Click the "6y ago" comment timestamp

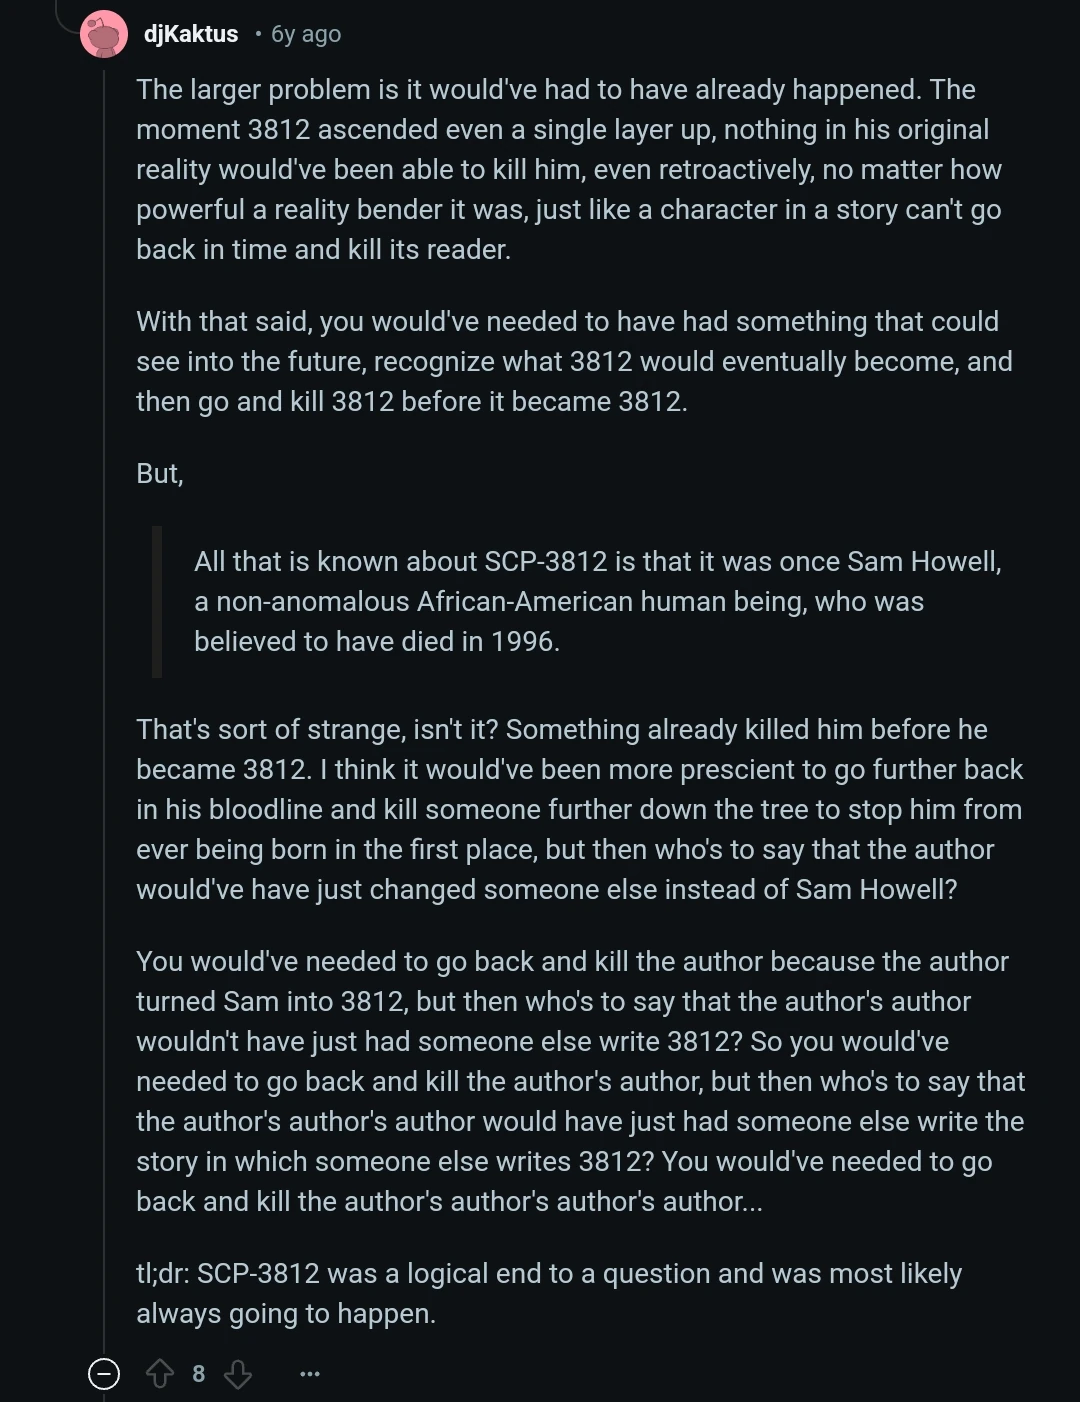pyautogui.click(x=306, y=34)
